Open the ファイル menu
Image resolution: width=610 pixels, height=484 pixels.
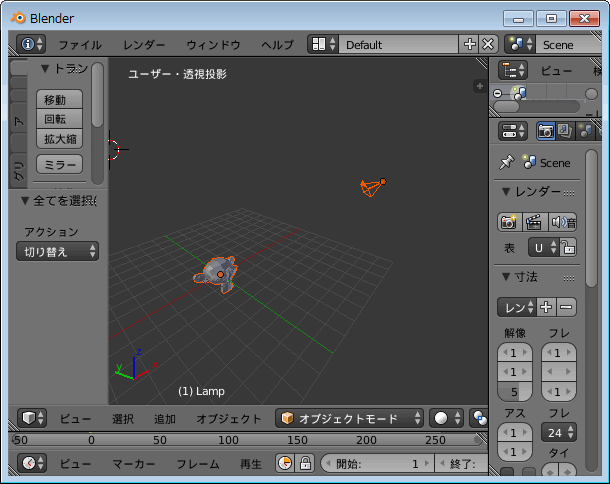click(80, 45)
